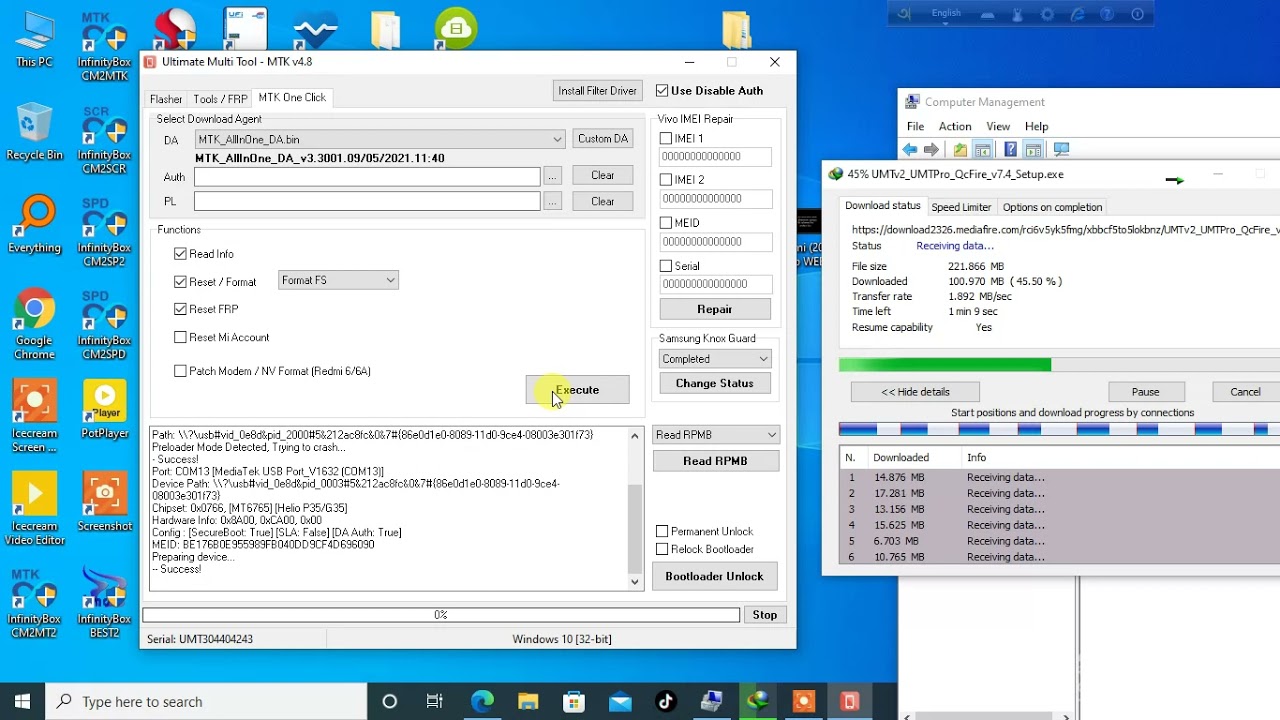Open the Samsung Knox Guard Completed dropdown

point(714,359)
